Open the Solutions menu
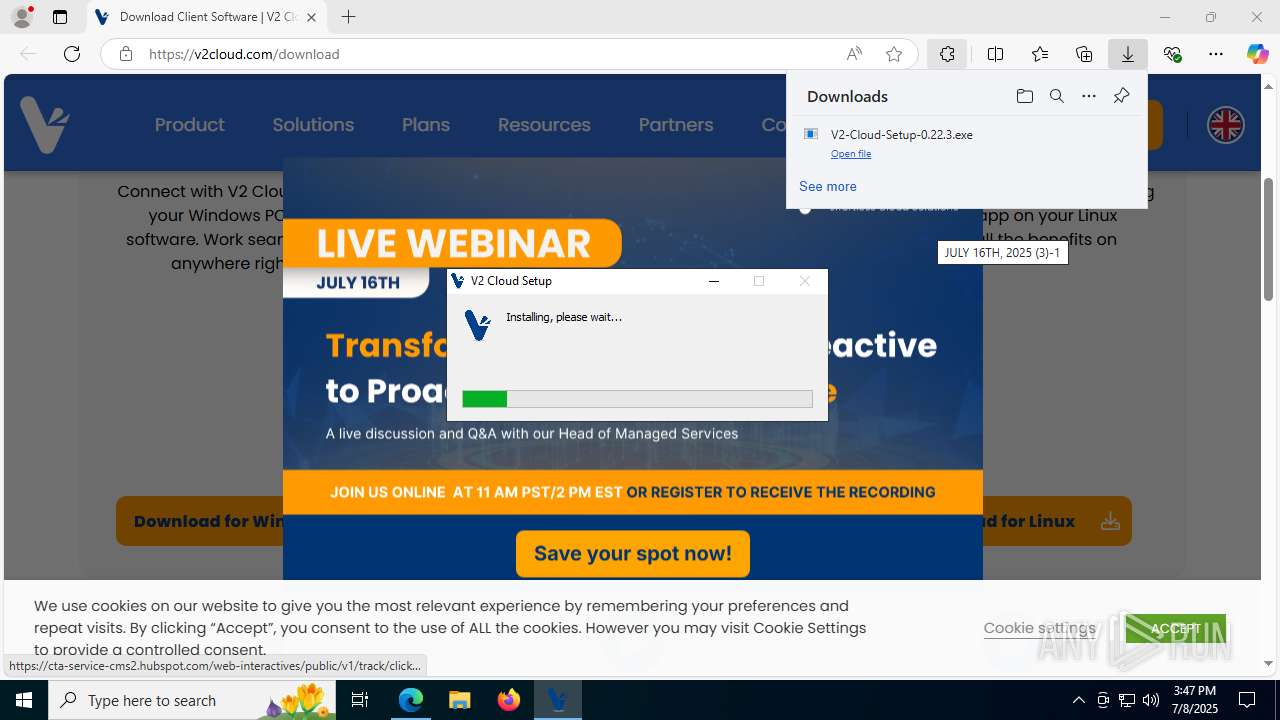The image size is (1280, 720). (313, 125)
